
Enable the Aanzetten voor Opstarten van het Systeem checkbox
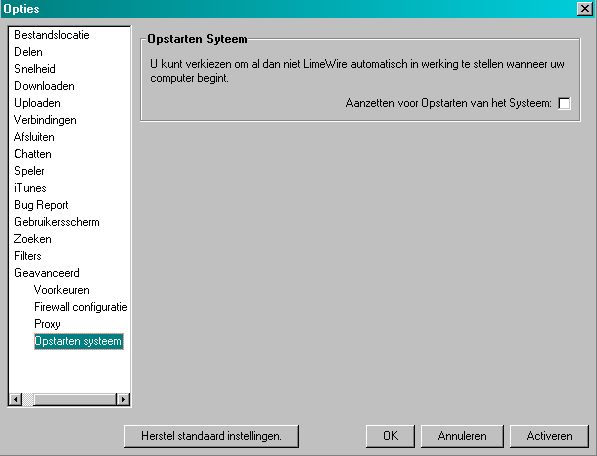564,103
